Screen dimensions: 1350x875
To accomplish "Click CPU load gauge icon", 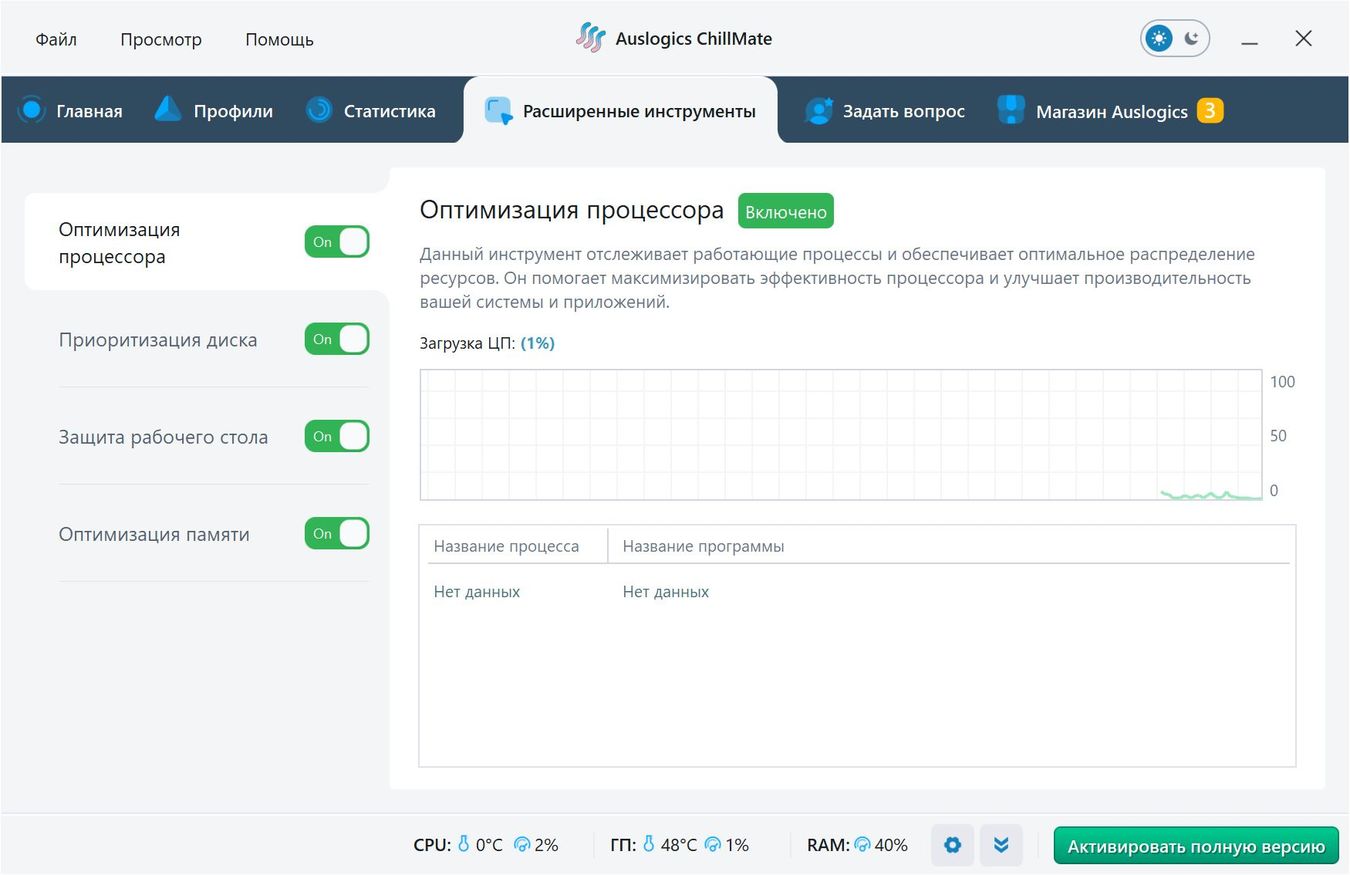I will [521, 845].
